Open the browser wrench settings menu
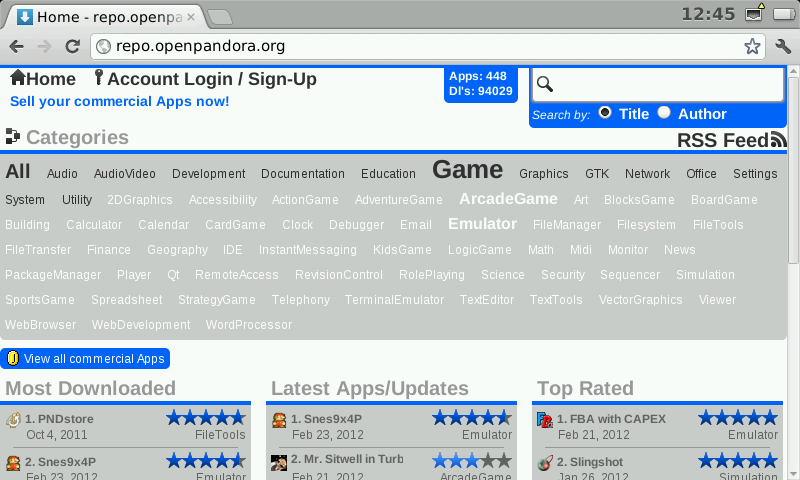 point(783,46)
